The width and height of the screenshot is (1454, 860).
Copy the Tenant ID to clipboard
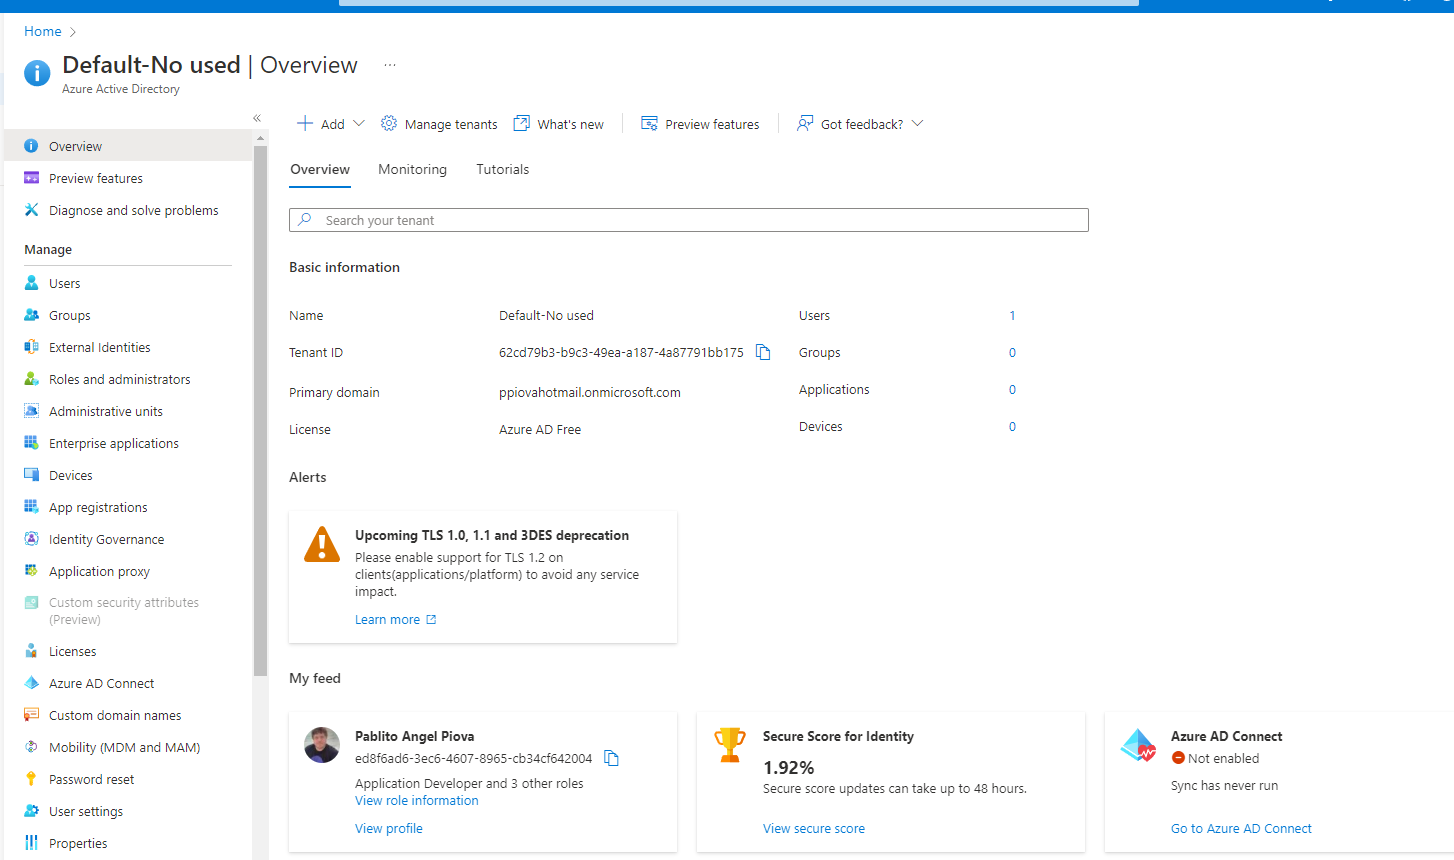[763, 352]
